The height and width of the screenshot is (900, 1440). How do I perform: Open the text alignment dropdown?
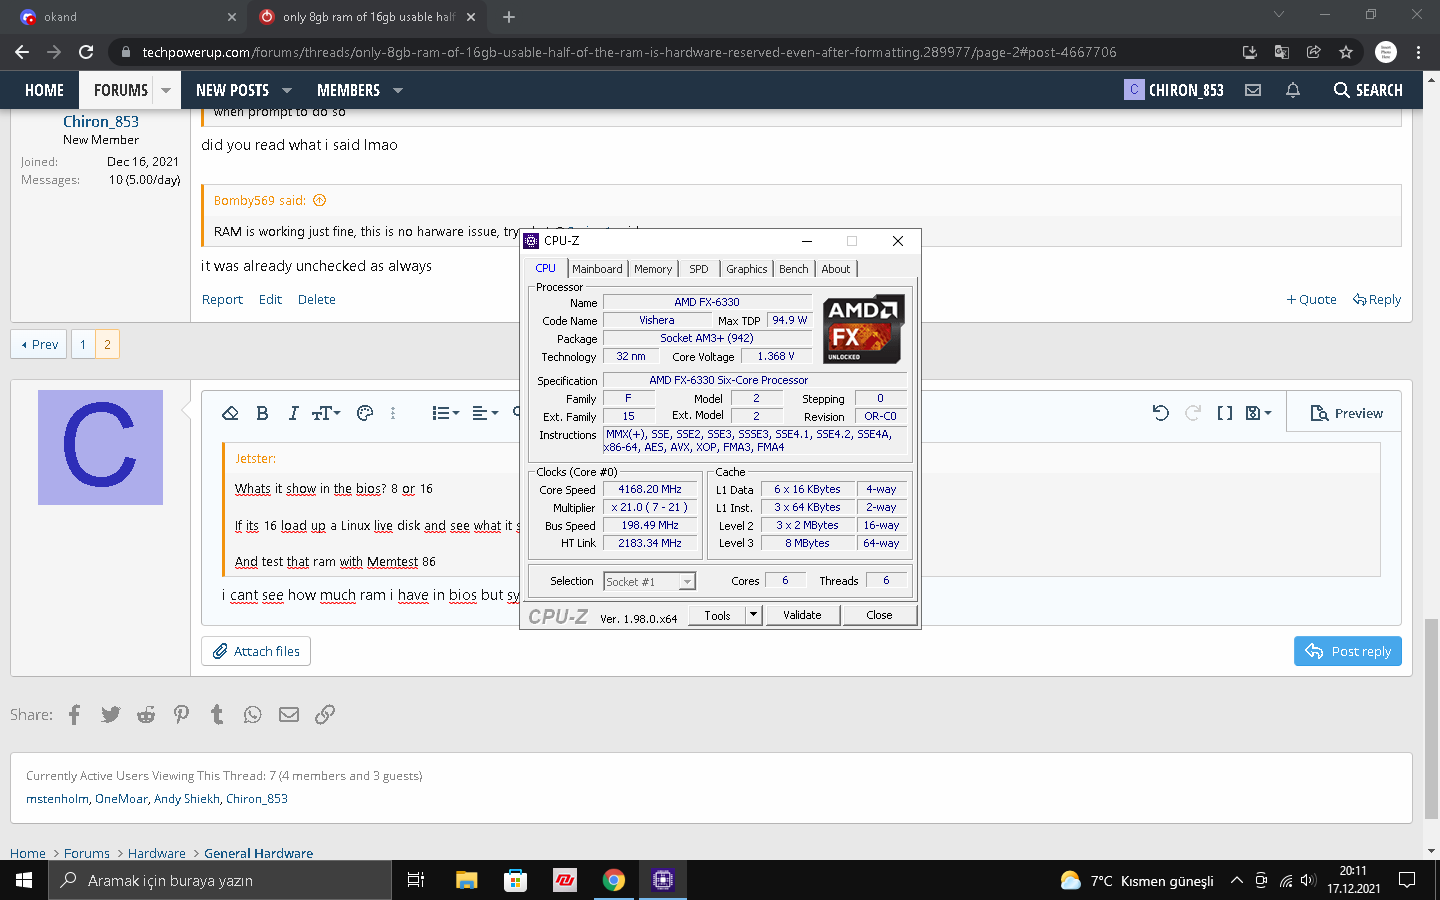point(485,413)
